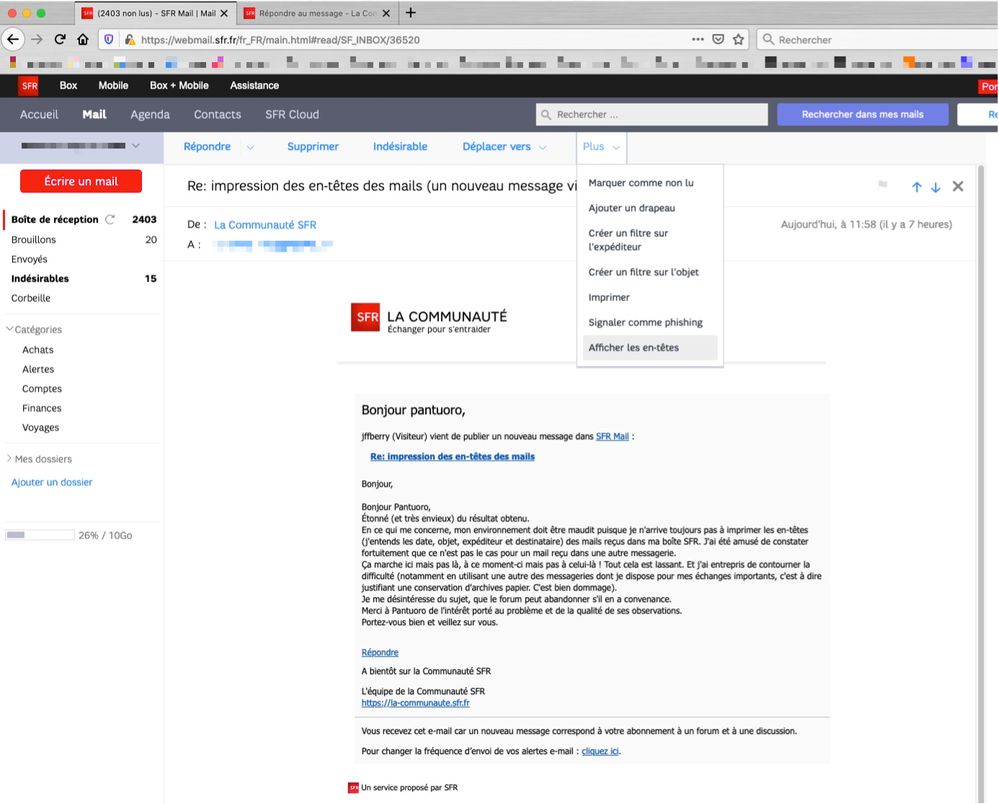Viewport: 999px width, 804px height.
Task: Click the 26% / 10Go storage bar
Action: click(x=39, y=535)
